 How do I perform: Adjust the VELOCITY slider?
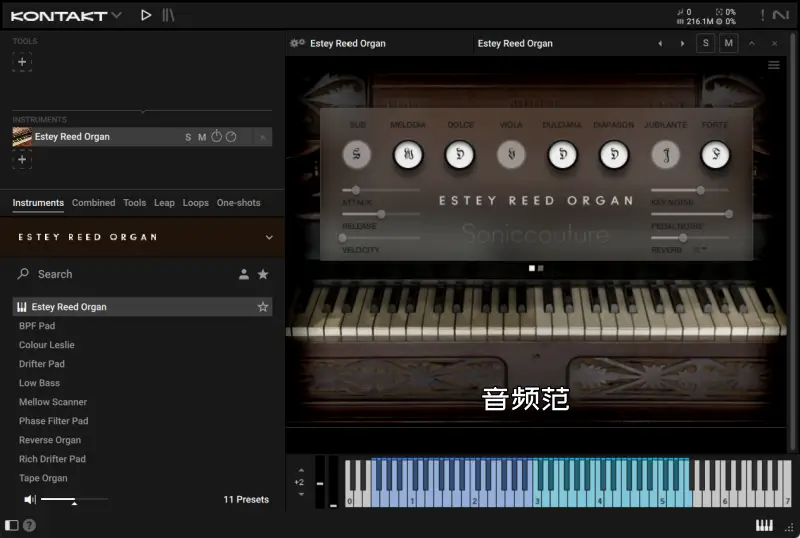pos(343,238)
